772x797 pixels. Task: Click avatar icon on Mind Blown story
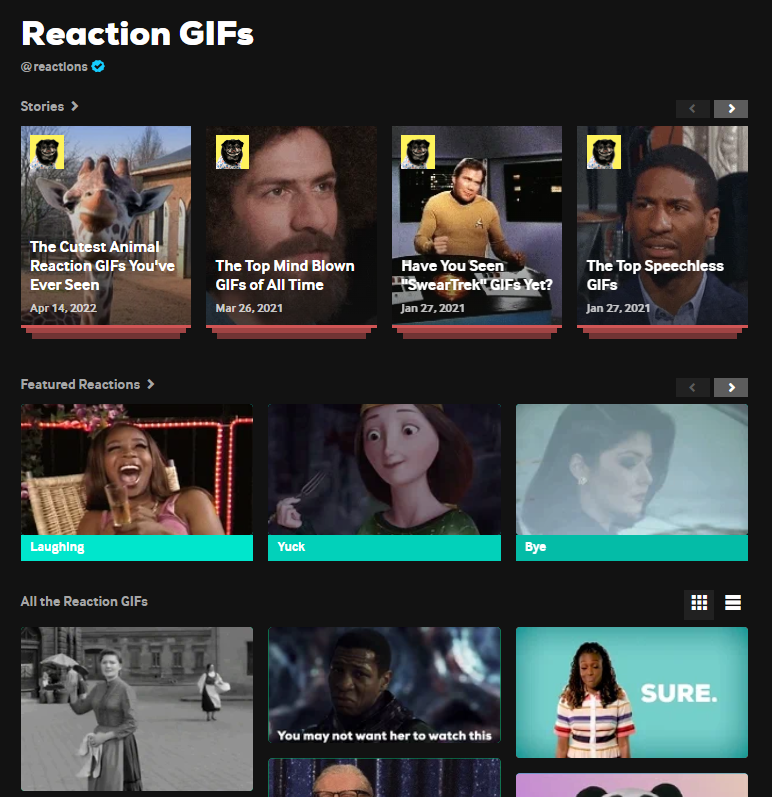pos(232,152)
